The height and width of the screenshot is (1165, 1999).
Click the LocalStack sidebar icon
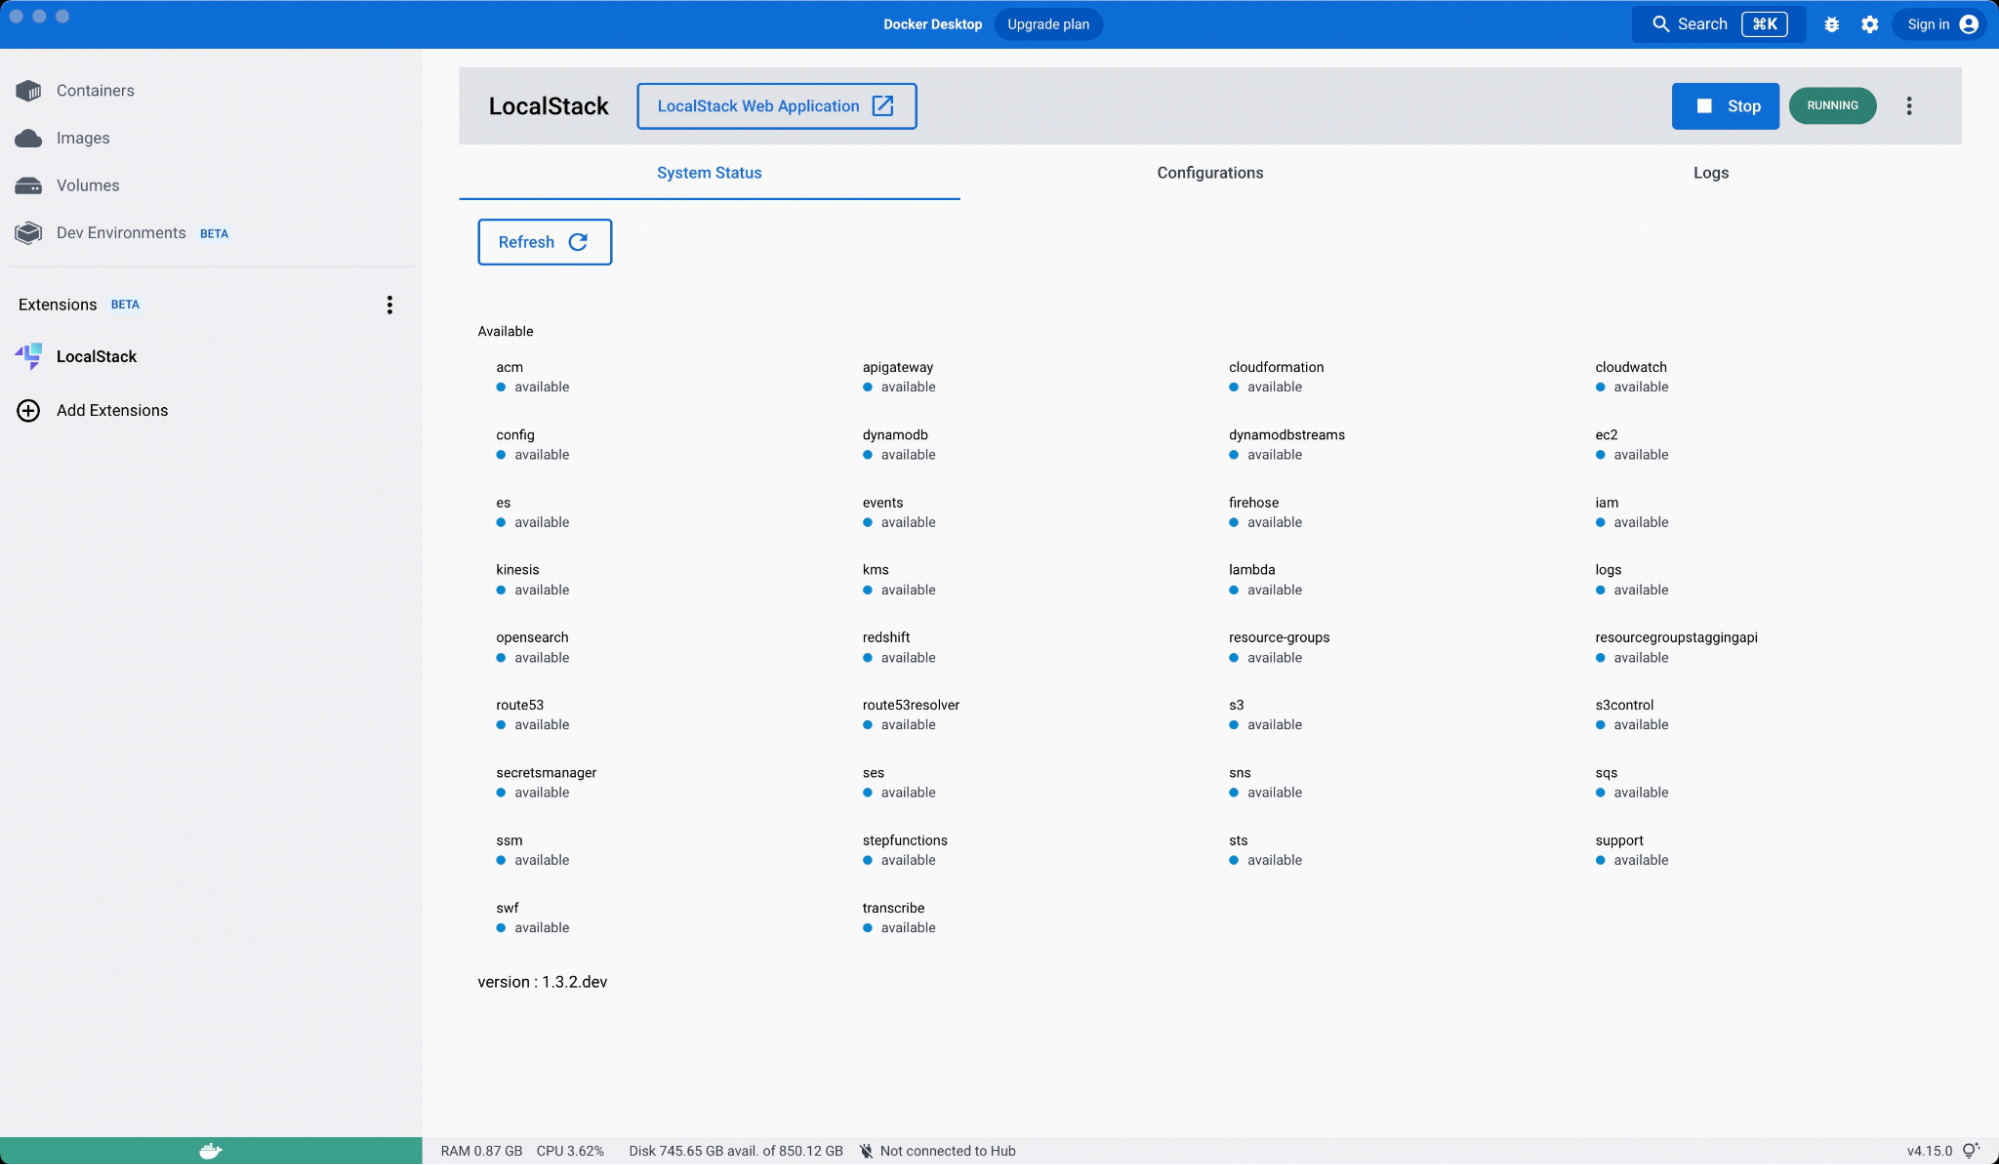click(x=28, y=355)
